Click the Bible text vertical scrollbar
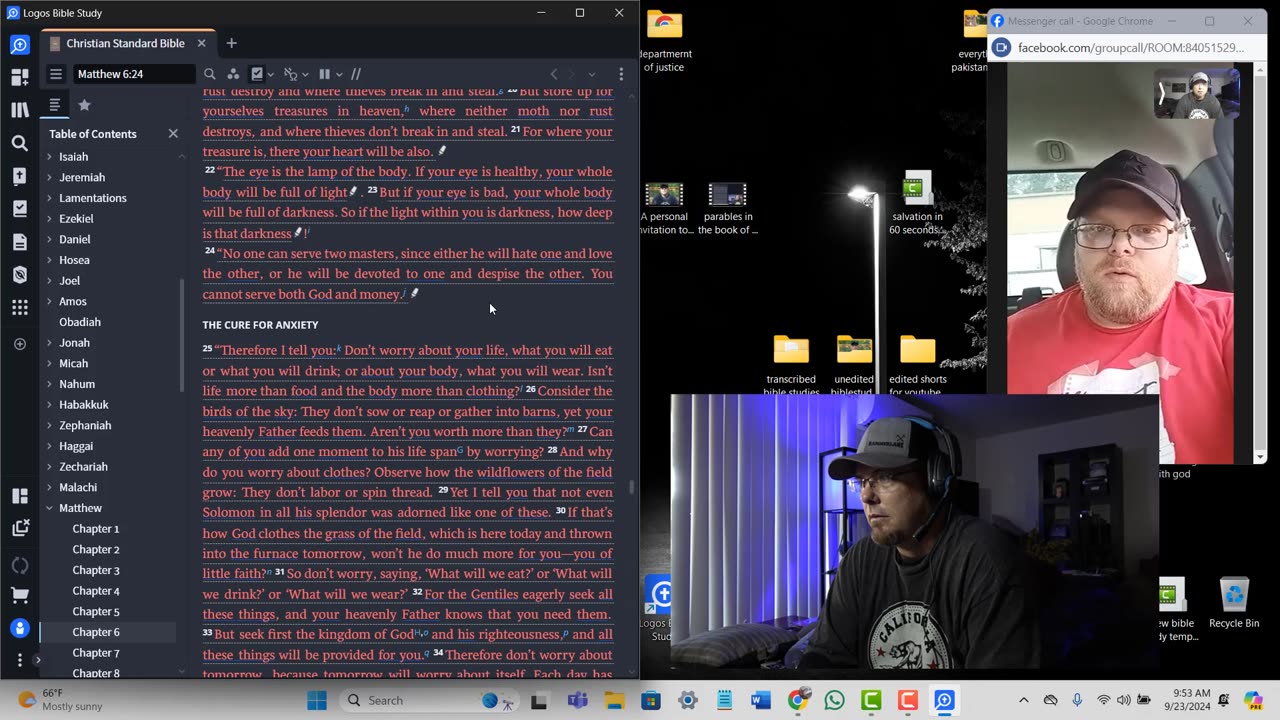1280x720 pixels. (x=631, y=487)
